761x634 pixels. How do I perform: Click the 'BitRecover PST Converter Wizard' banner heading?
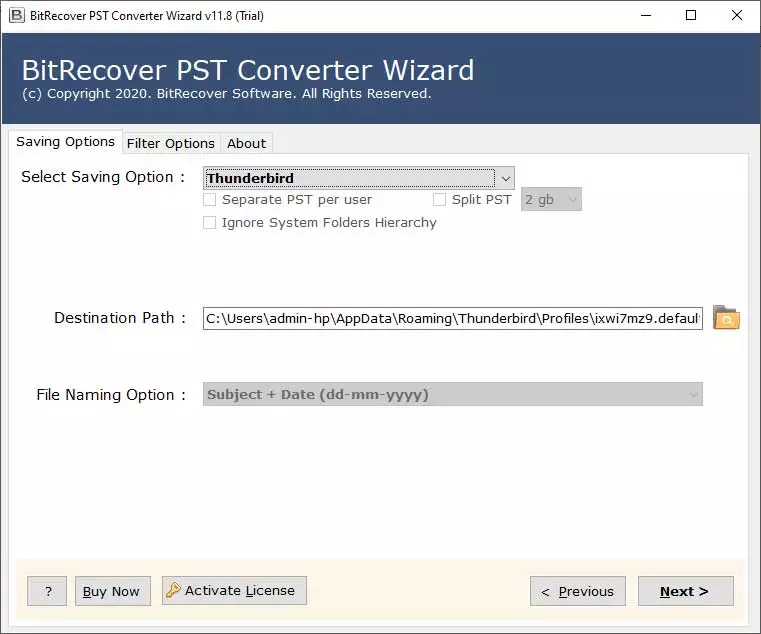[x=248, y=70]
